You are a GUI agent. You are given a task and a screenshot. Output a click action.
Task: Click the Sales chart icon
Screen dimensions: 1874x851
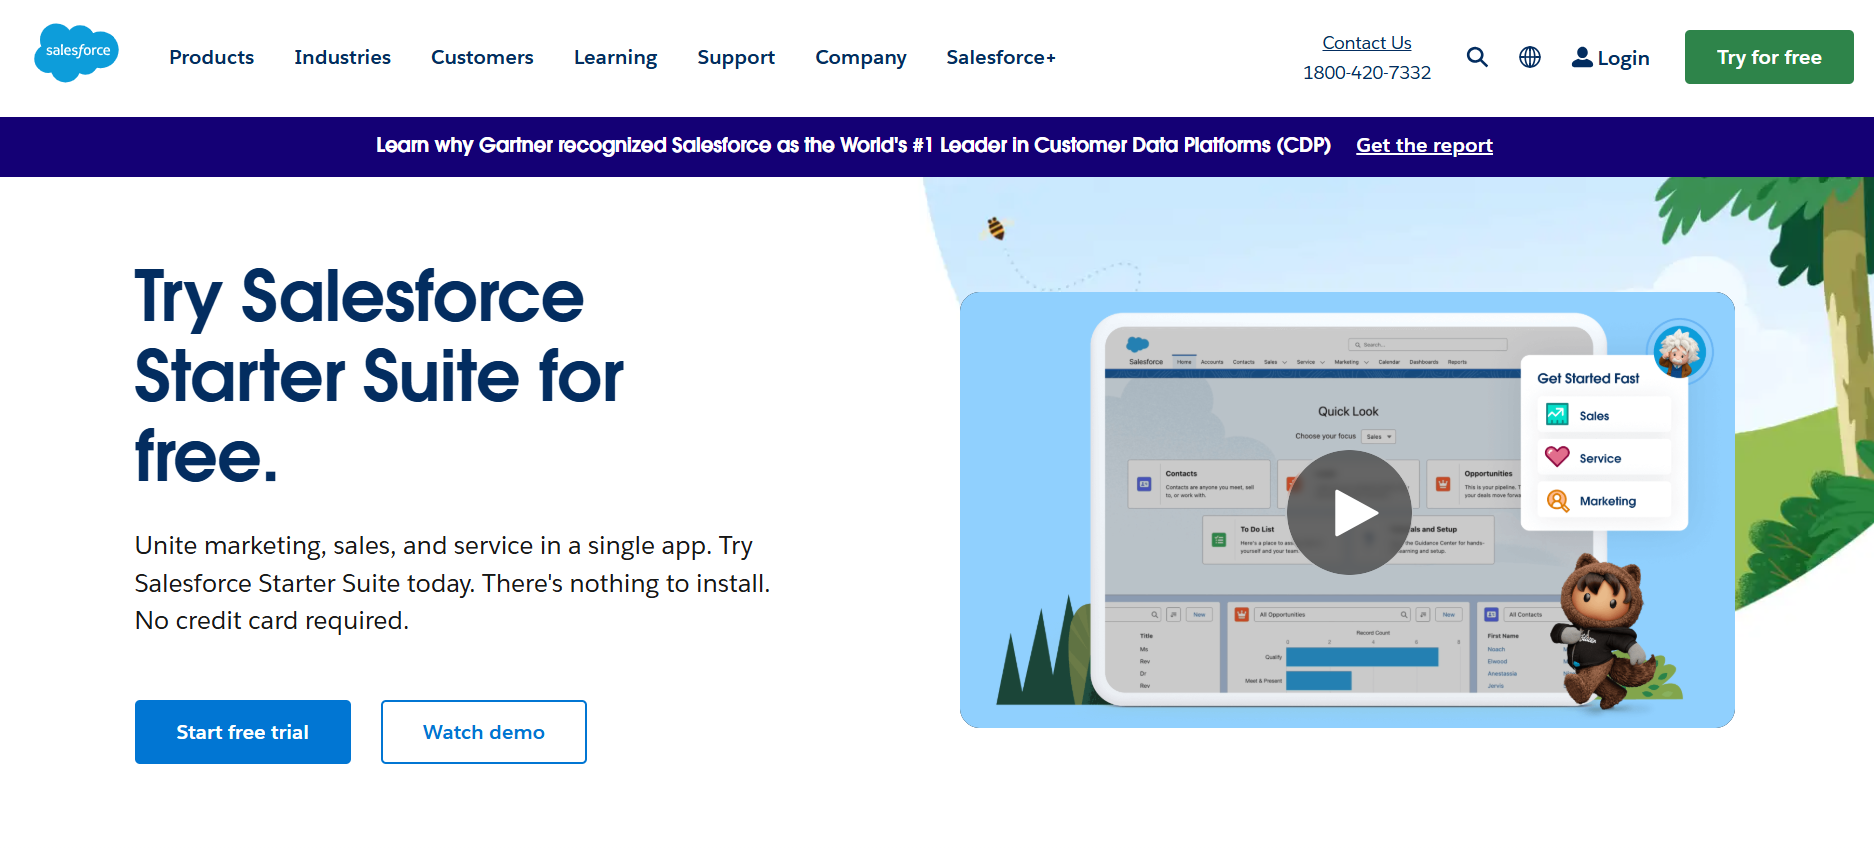tap(1557, 415)
